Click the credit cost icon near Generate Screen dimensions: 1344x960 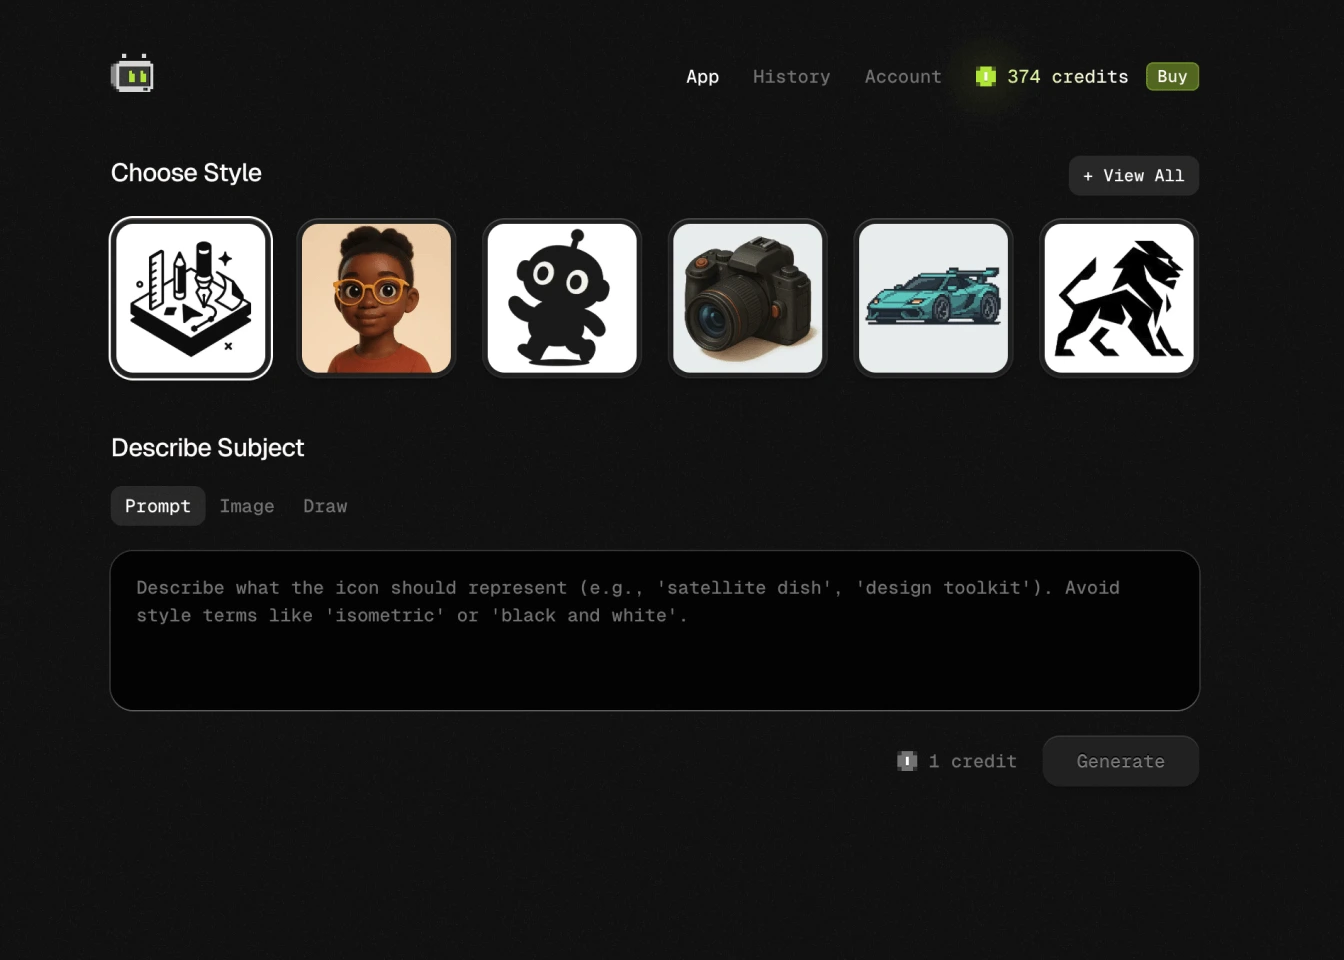[907, 761]
